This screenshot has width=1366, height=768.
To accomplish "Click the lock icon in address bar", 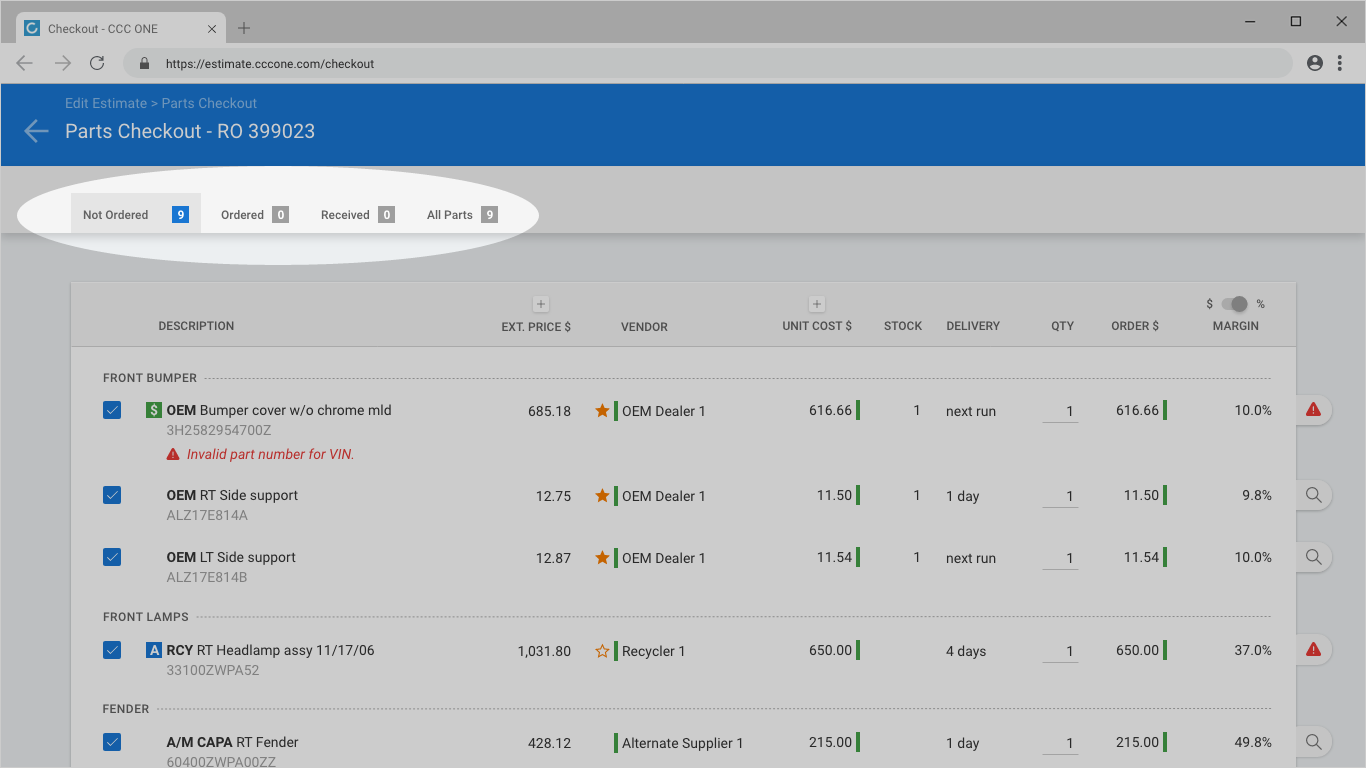I will (144, 63).
